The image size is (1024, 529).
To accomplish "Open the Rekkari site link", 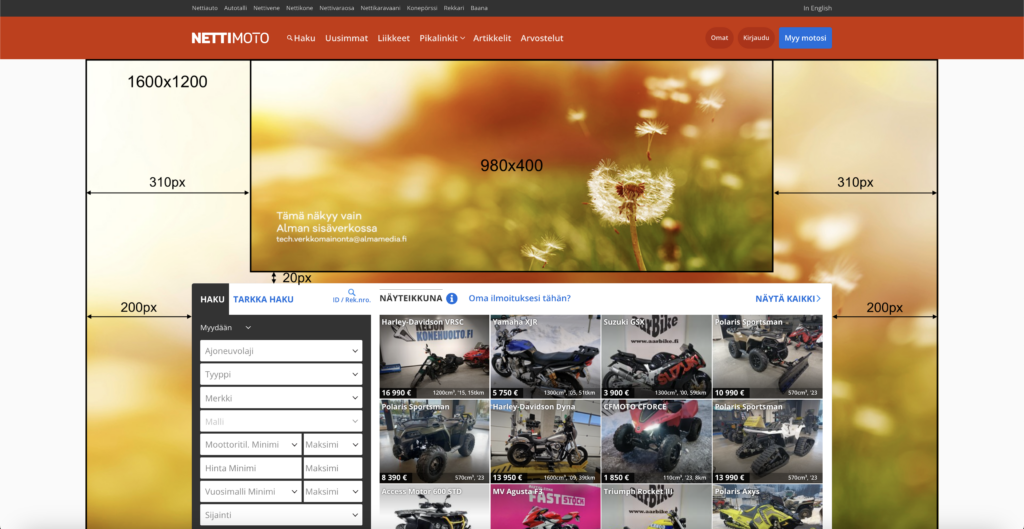I will coord(454,8).
